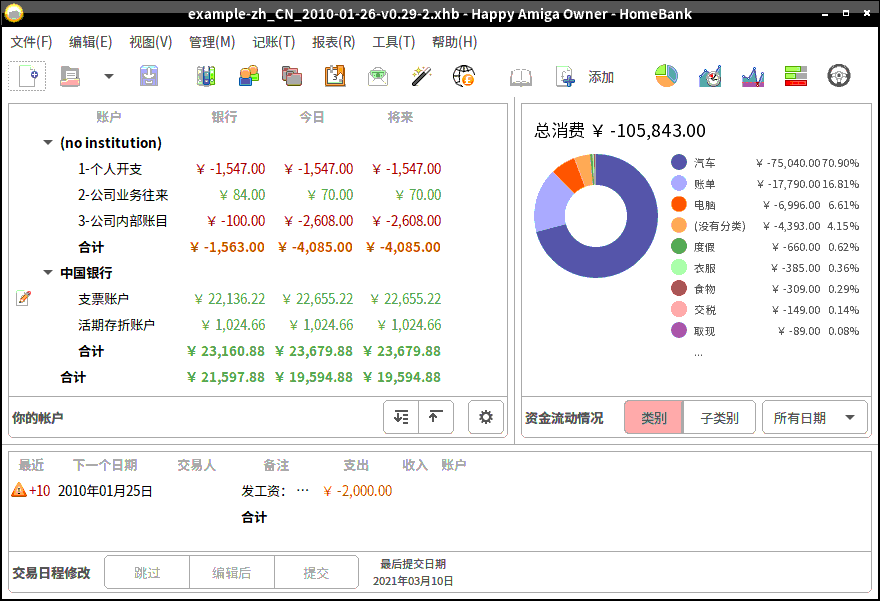
Task: Click the 账单 legend color swatch
Action: click(679, 183)
